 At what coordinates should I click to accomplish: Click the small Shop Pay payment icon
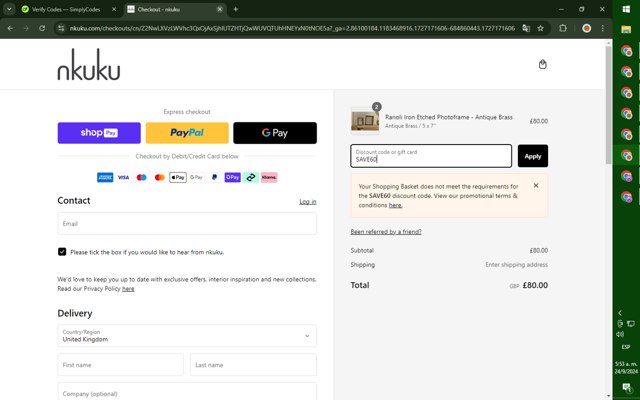[233, 177]
